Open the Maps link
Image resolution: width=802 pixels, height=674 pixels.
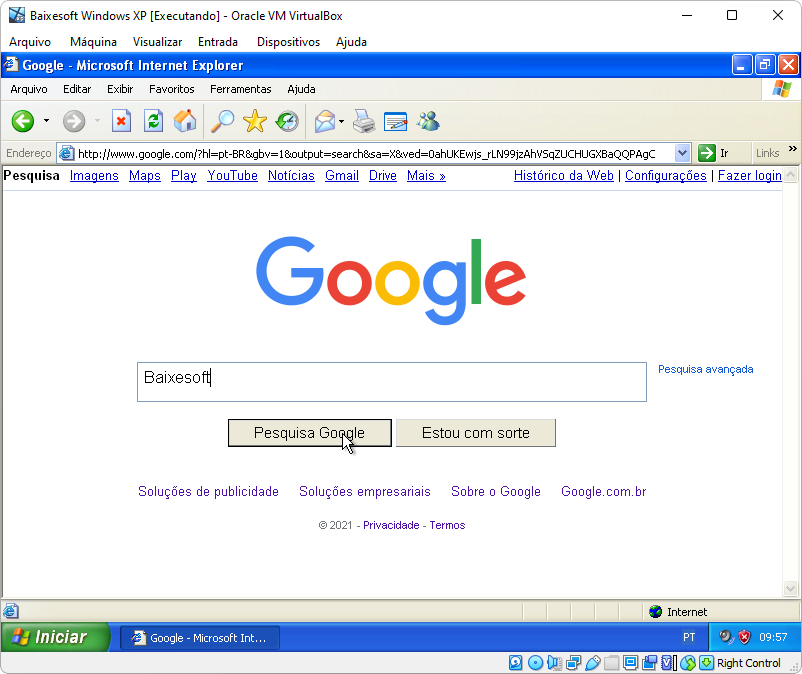(145, 175)
